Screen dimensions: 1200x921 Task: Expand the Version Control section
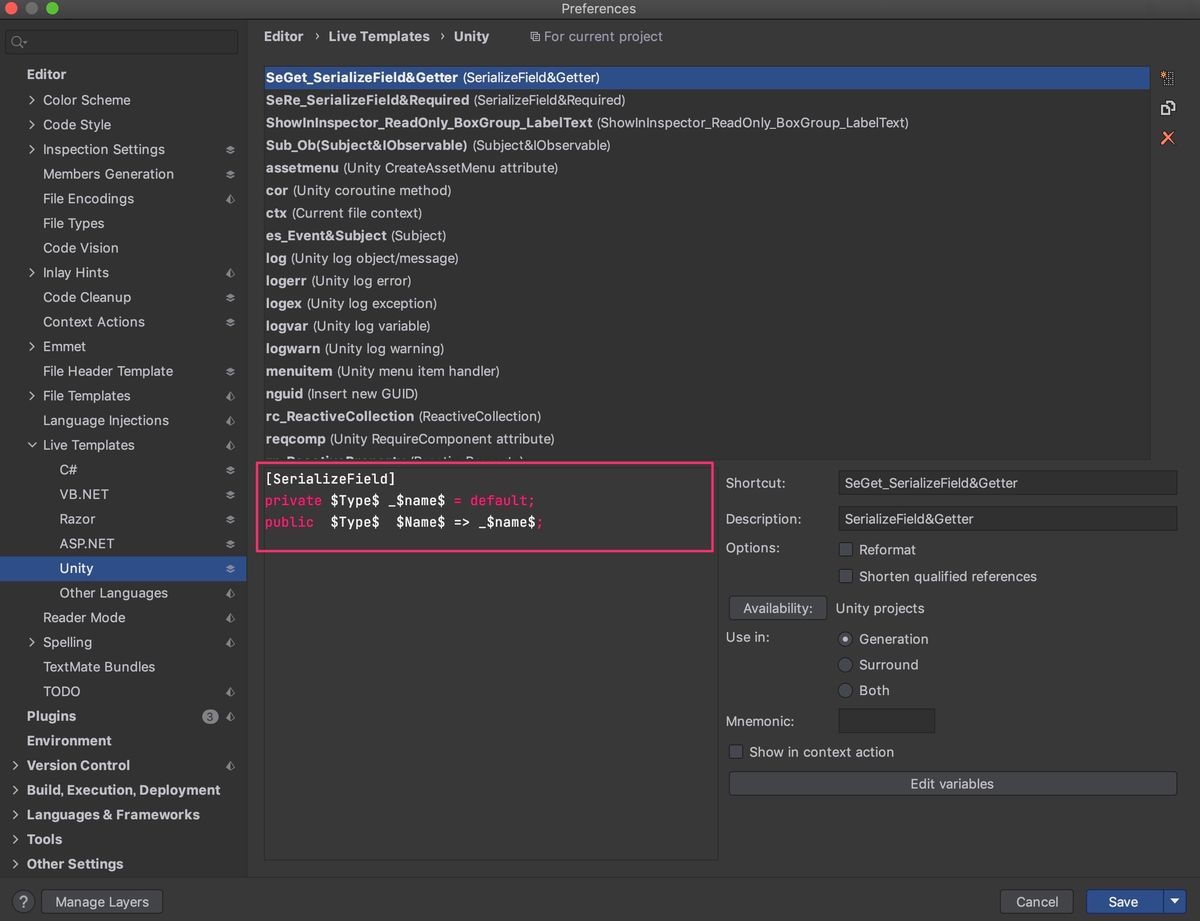pos(15,766)
